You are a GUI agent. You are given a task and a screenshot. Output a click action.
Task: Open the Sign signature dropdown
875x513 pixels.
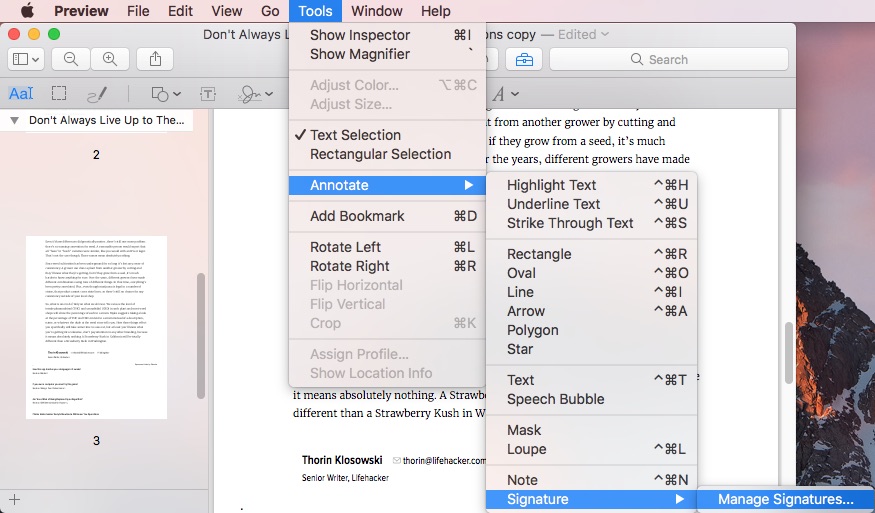click(x=254, y=94)
